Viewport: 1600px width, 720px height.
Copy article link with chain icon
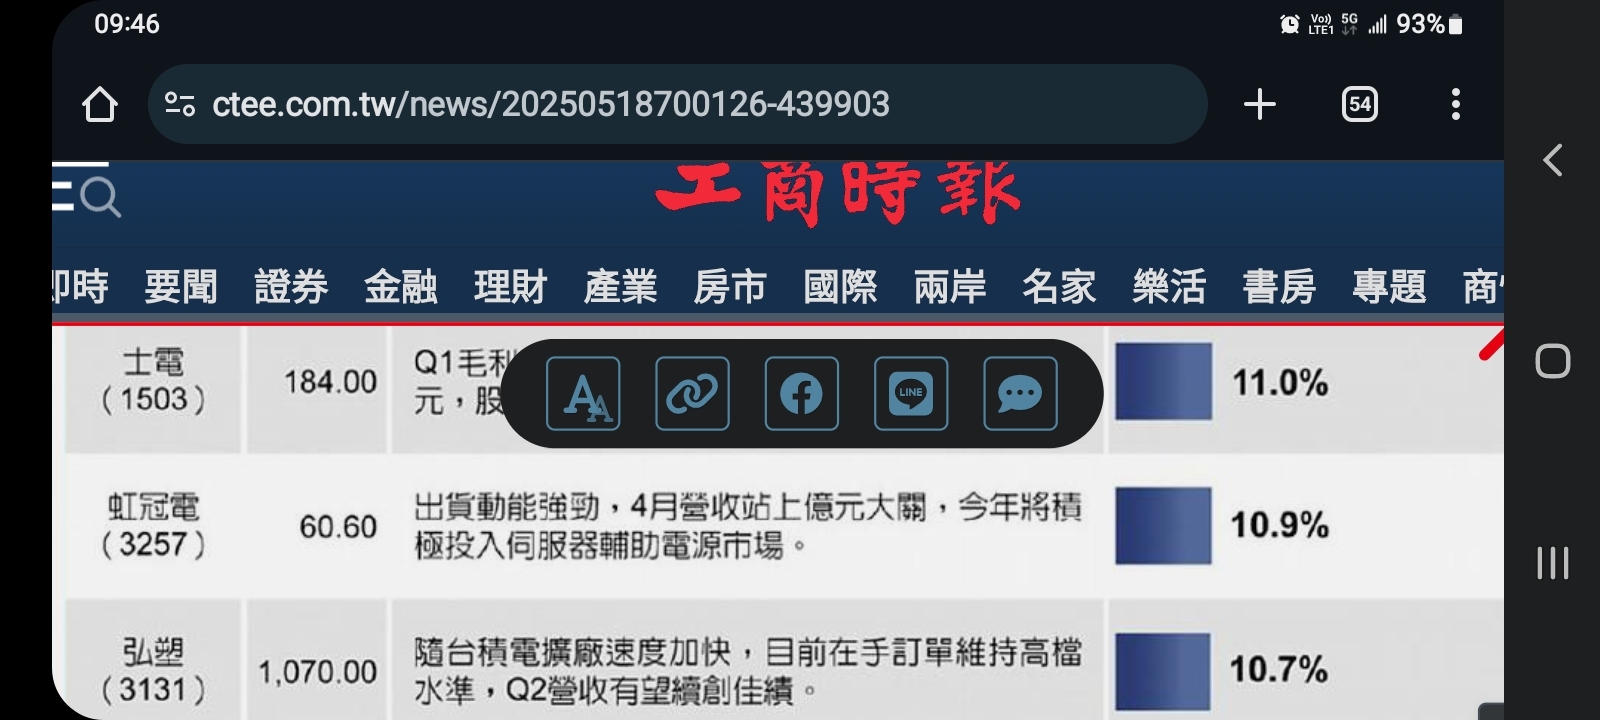point(692,394)
